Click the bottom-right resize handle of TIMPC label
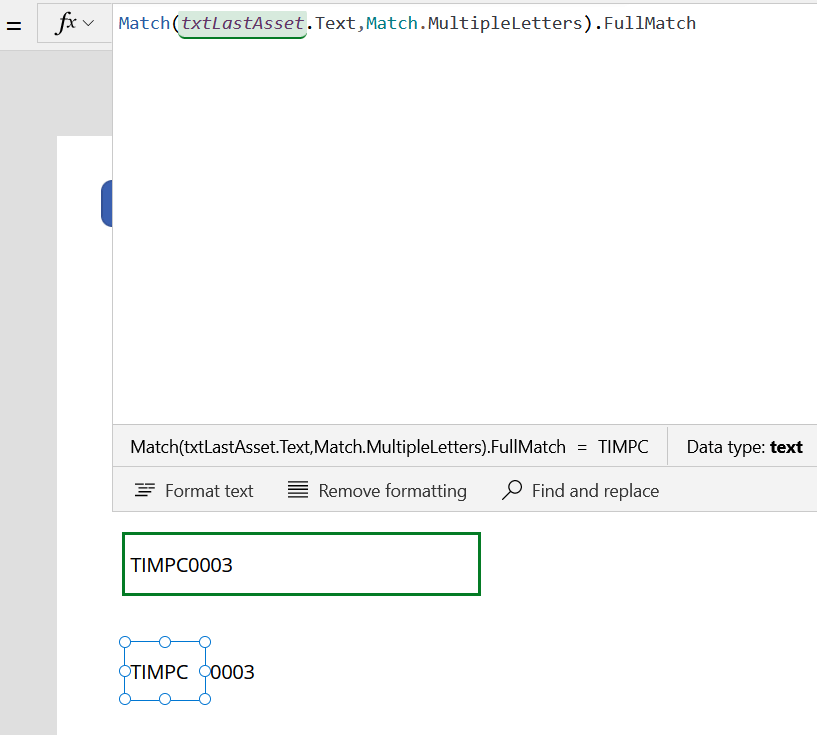817x735 pixels. click(x=205, y=699)
